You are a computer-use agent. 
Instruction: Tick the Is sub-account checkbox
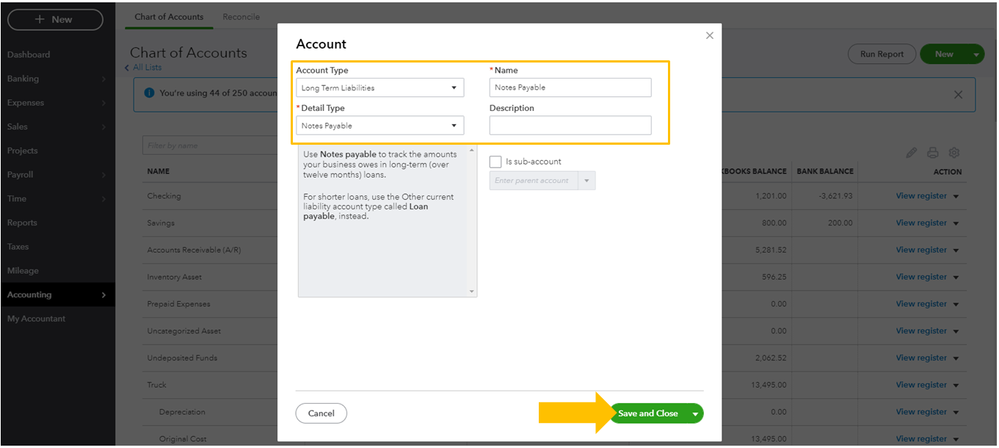(x=496, y=162)
